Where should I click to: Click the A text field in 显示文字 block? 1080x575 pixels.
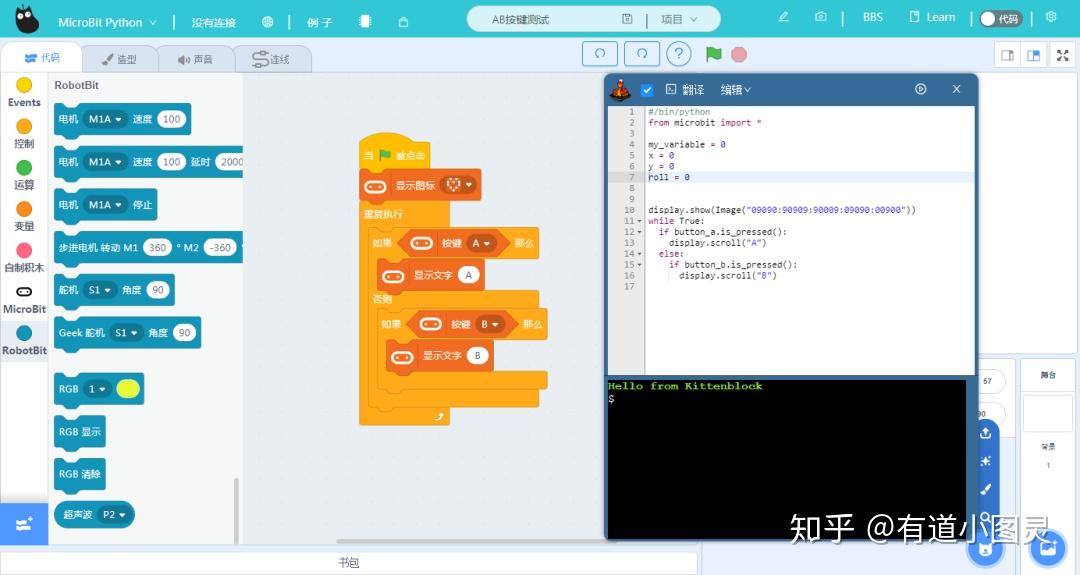click(x=468, y=275)
